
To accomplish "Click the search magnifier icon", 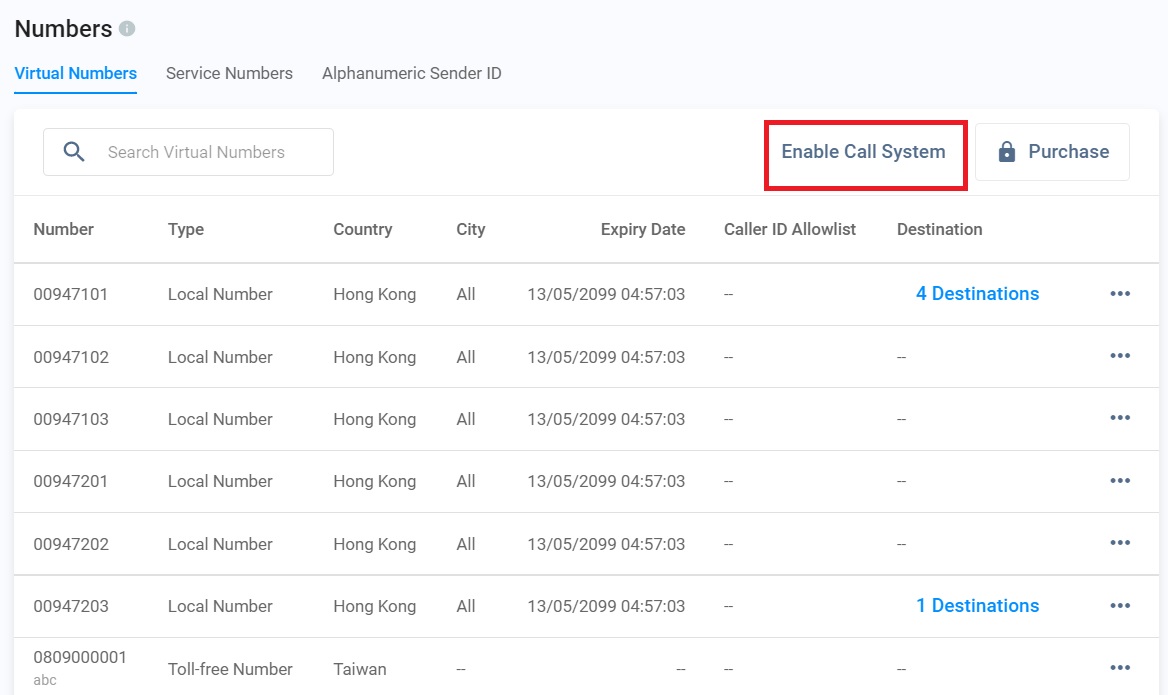I will (x=74, y=152).
